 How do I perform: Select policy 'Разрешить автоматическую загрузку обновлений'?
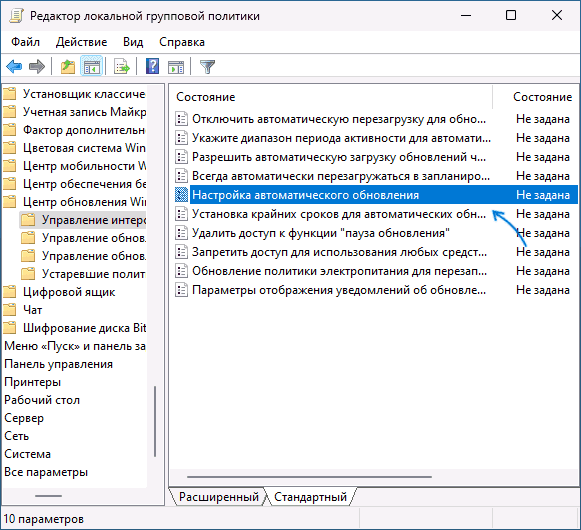click(x=339, y=157)
